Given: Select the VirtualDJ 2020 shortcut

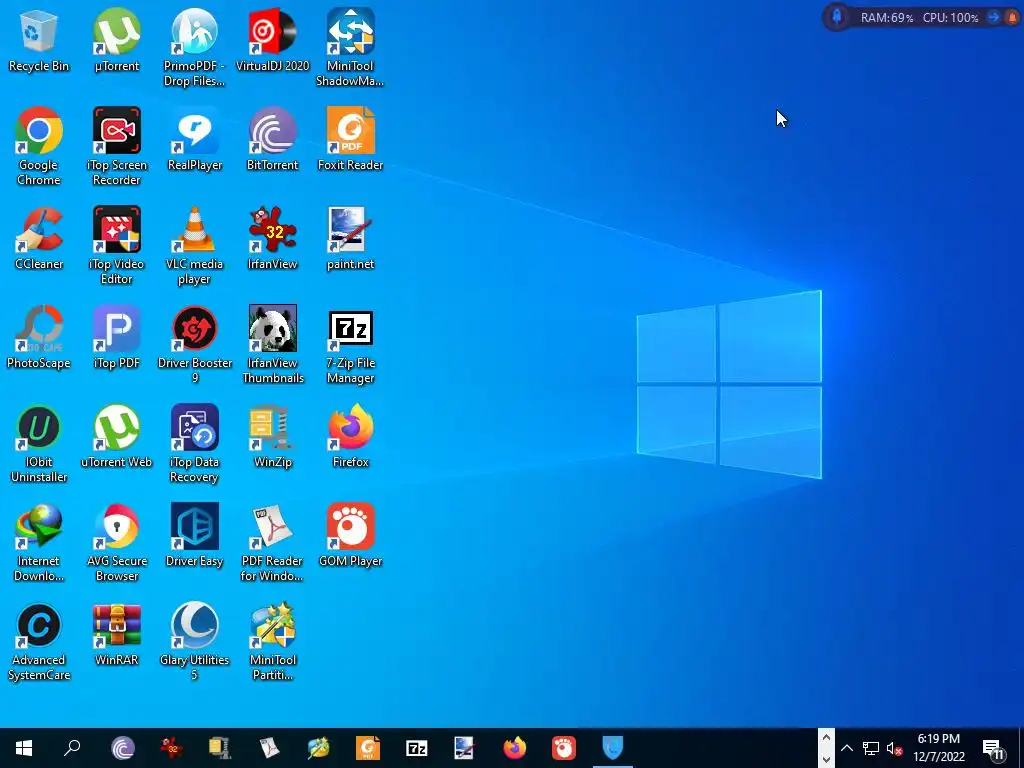Looking at the screenshot, I should point(272,40).
